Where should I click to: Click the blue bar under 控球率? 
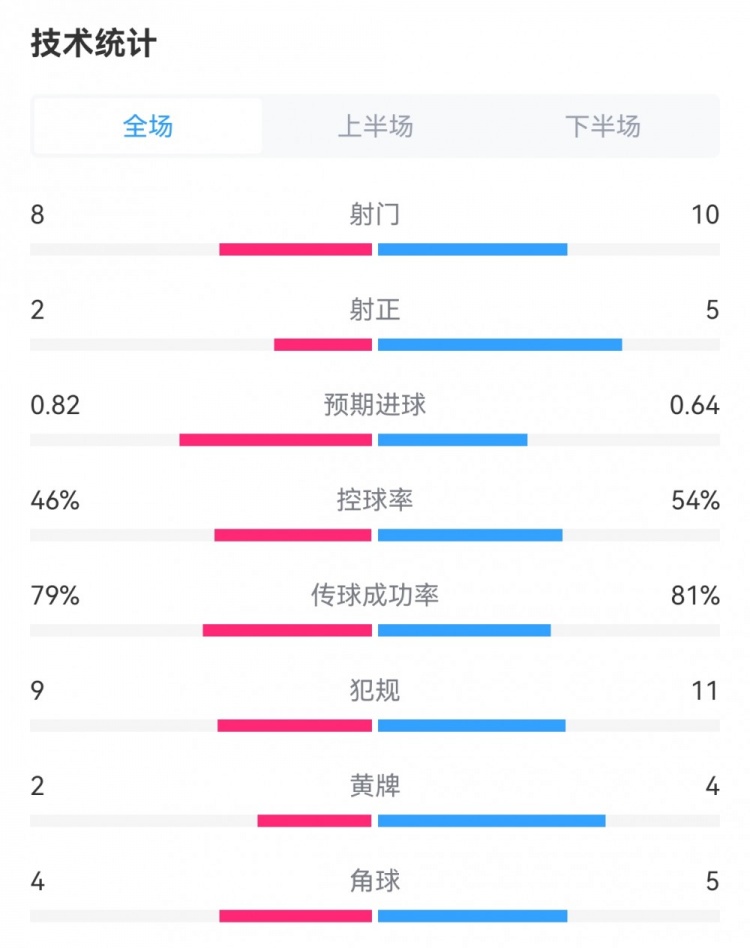[470, 535]
